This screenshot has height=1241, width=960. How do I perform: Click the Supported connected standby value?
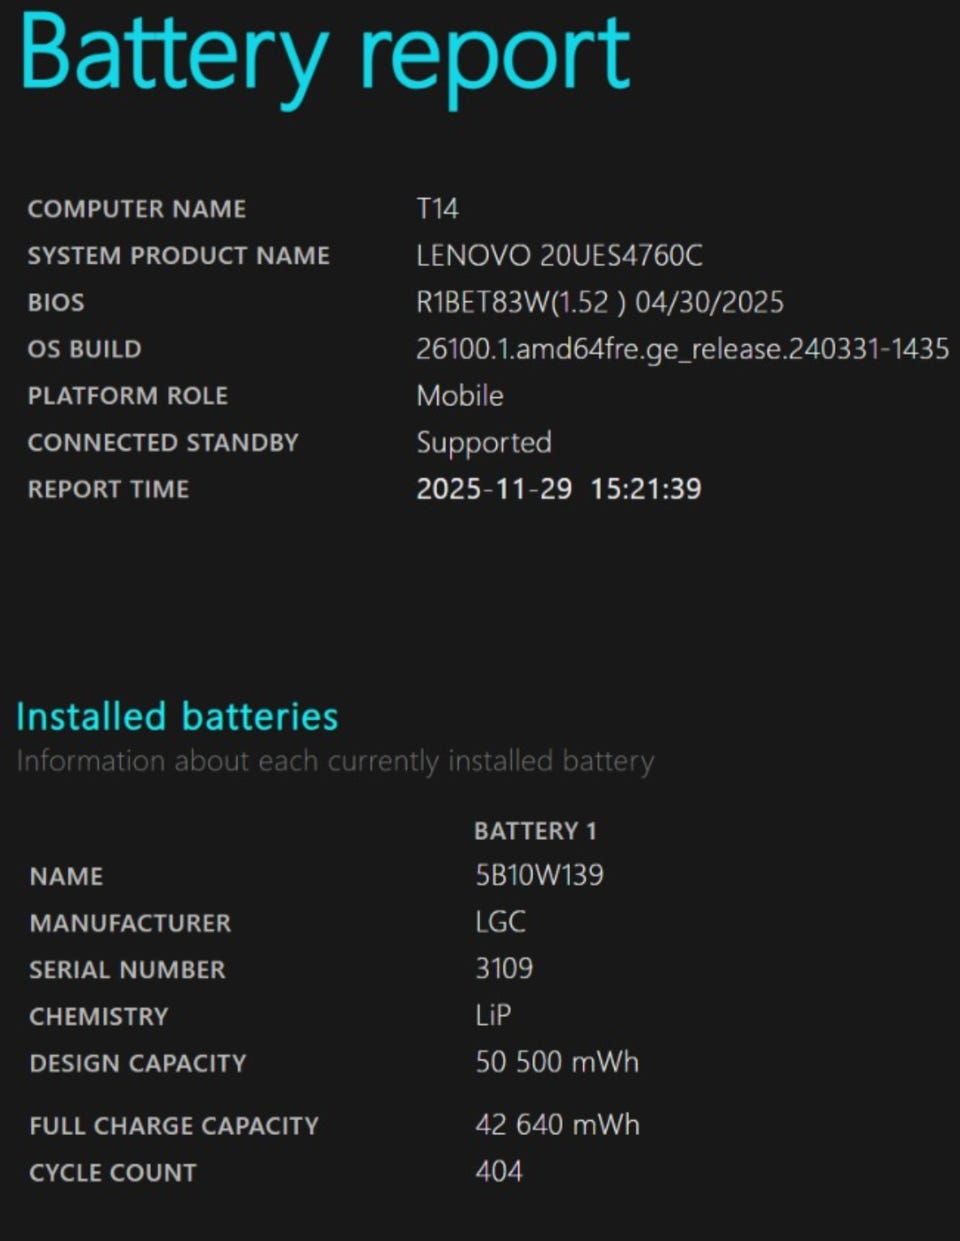coord(483,443)
